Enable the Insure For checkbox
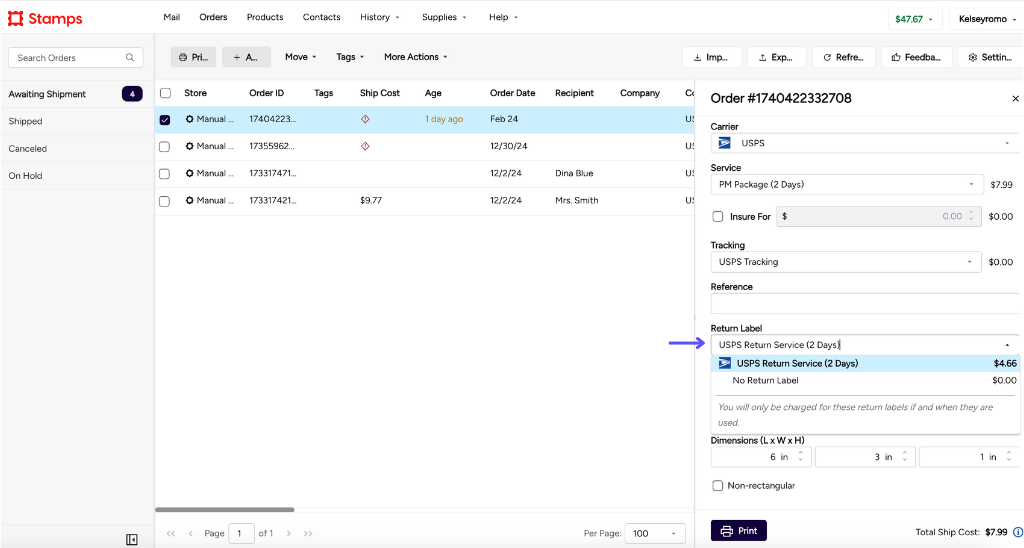 coord(718,216)
